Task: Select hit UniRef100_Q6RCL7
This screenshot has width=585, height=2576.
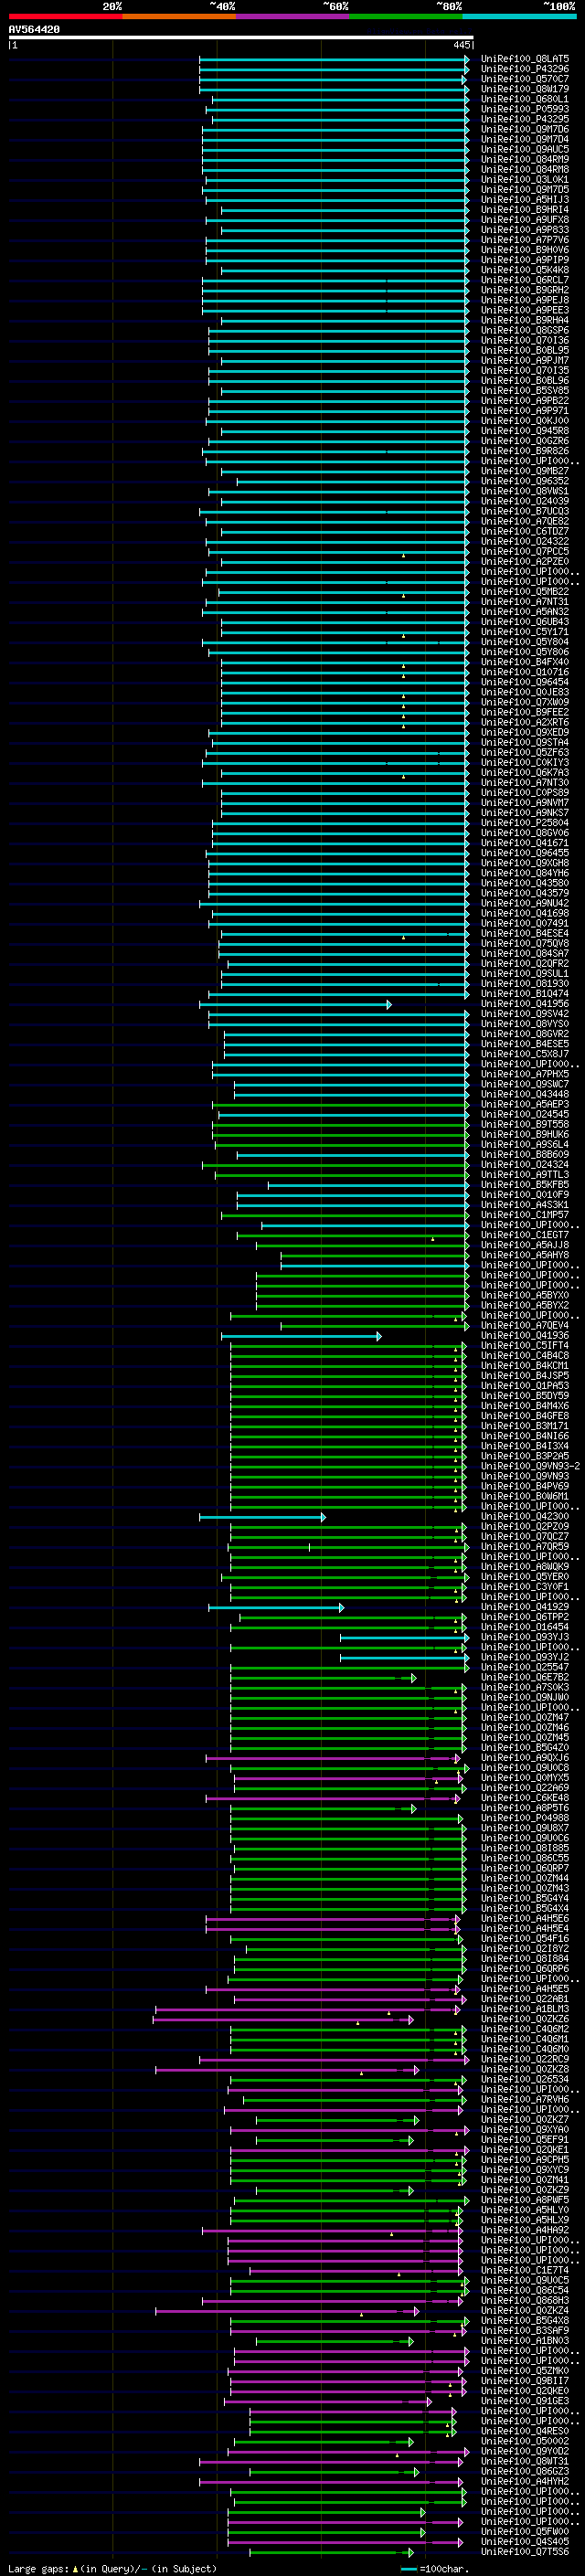Action: [525, 280]
